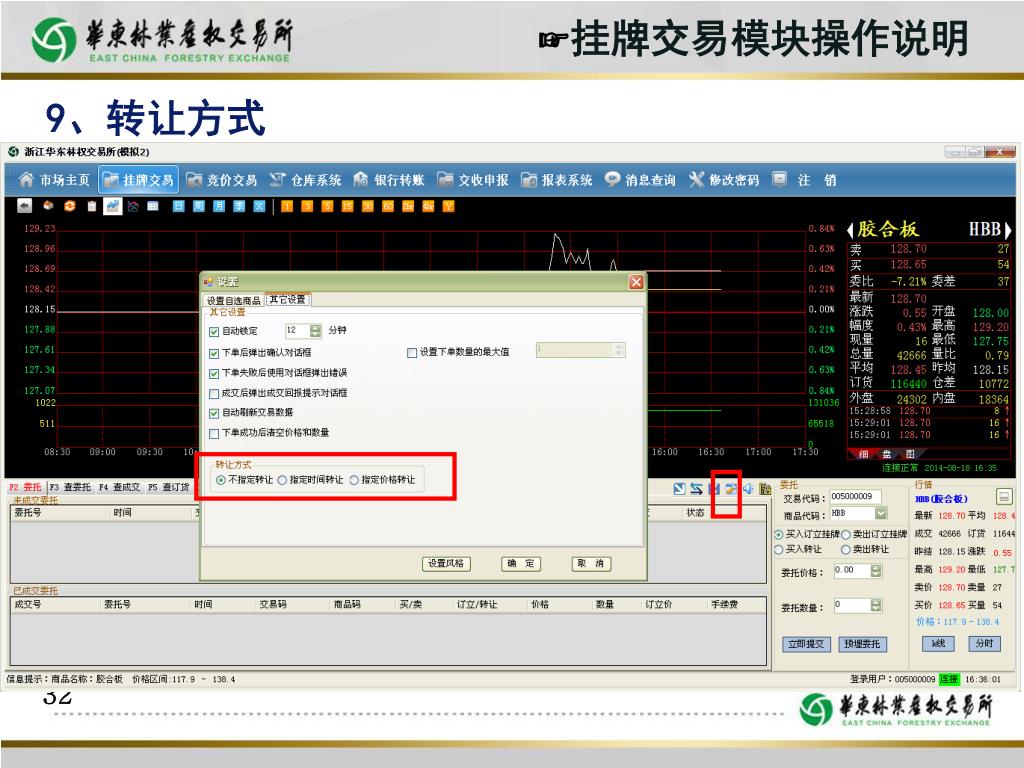The image size is (1024, 768).
Task: Click the 预埋委托 button
Action: point(862,644)
